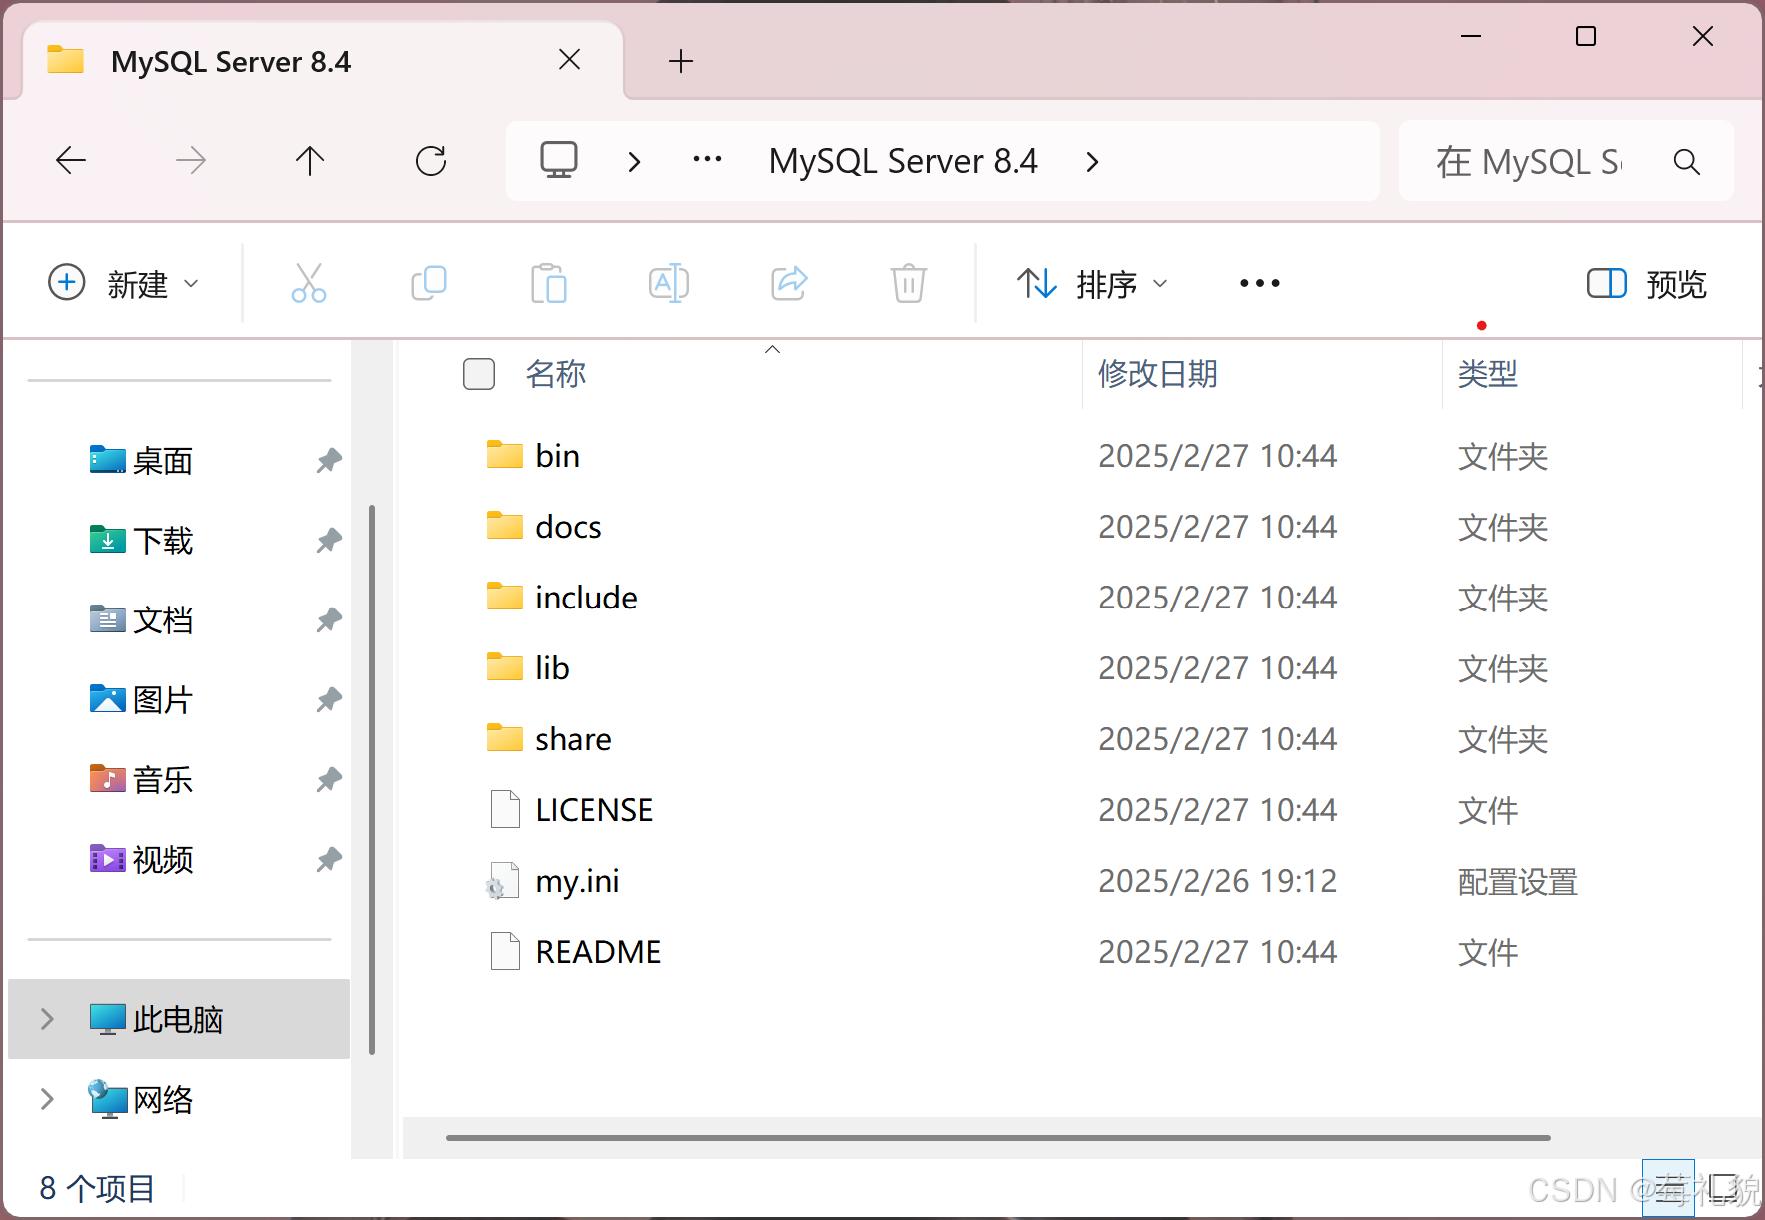Close the MySQL Server 8.4 tab
The image size is (1765, 1220).
point(570,60)
